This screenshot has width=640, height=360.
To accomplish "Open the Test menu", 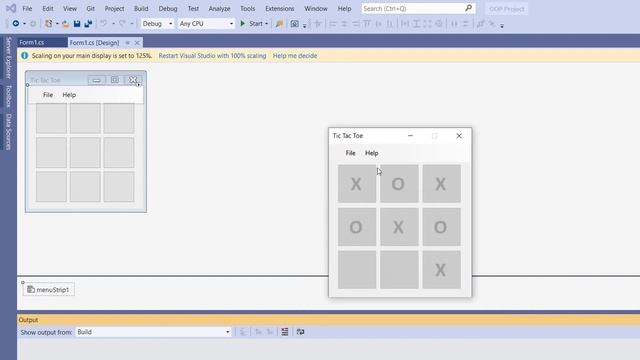I will [x=193, y=8].
